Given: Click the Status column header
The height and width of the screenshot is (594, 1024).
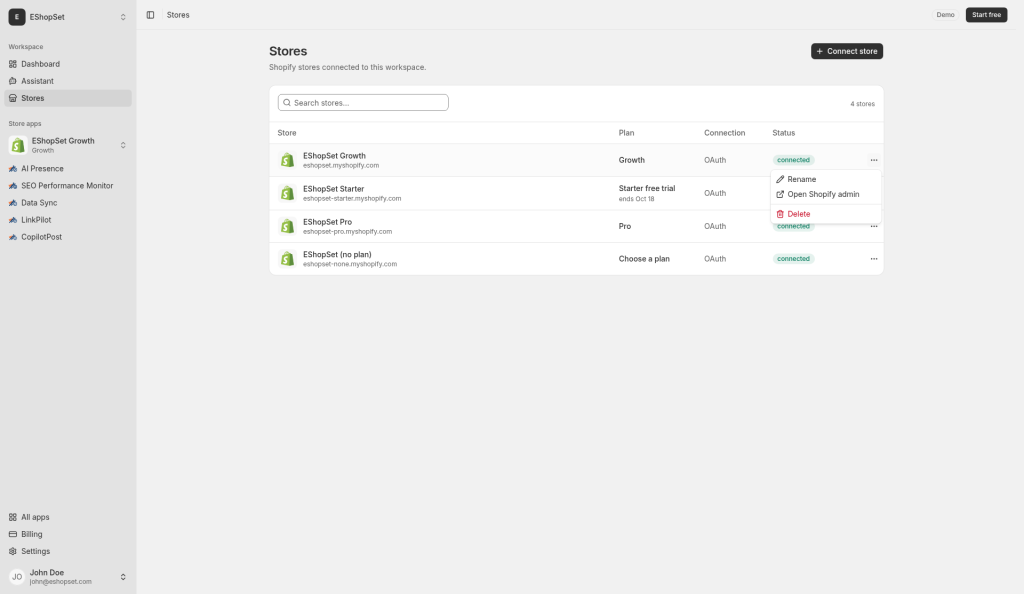Looking at the screenshot, I should 784,133.
